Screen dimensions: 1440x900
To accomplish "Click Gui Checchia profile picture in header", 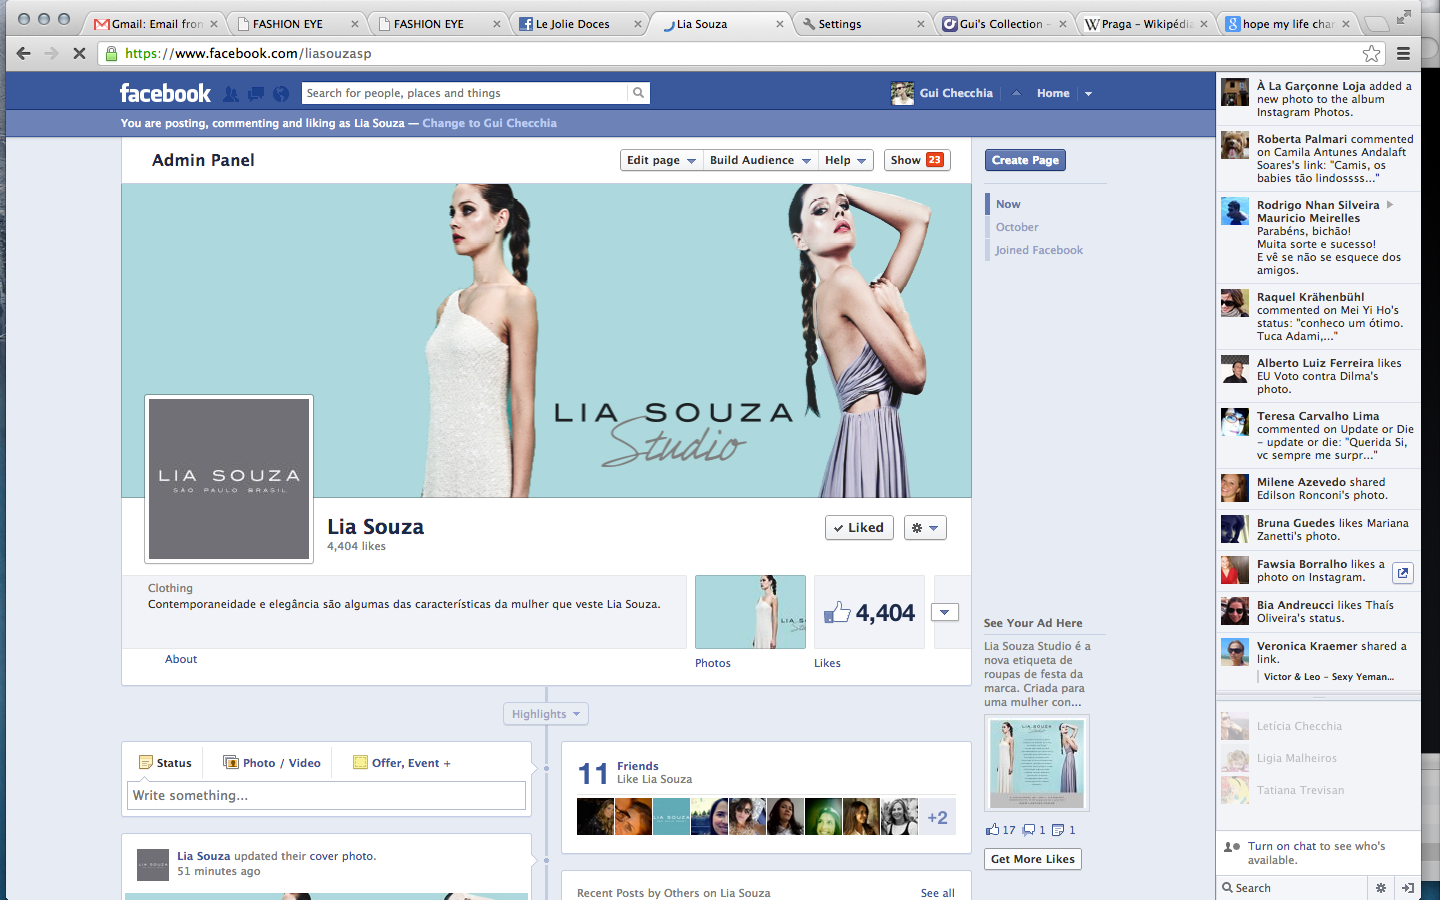I will [902, 93].
